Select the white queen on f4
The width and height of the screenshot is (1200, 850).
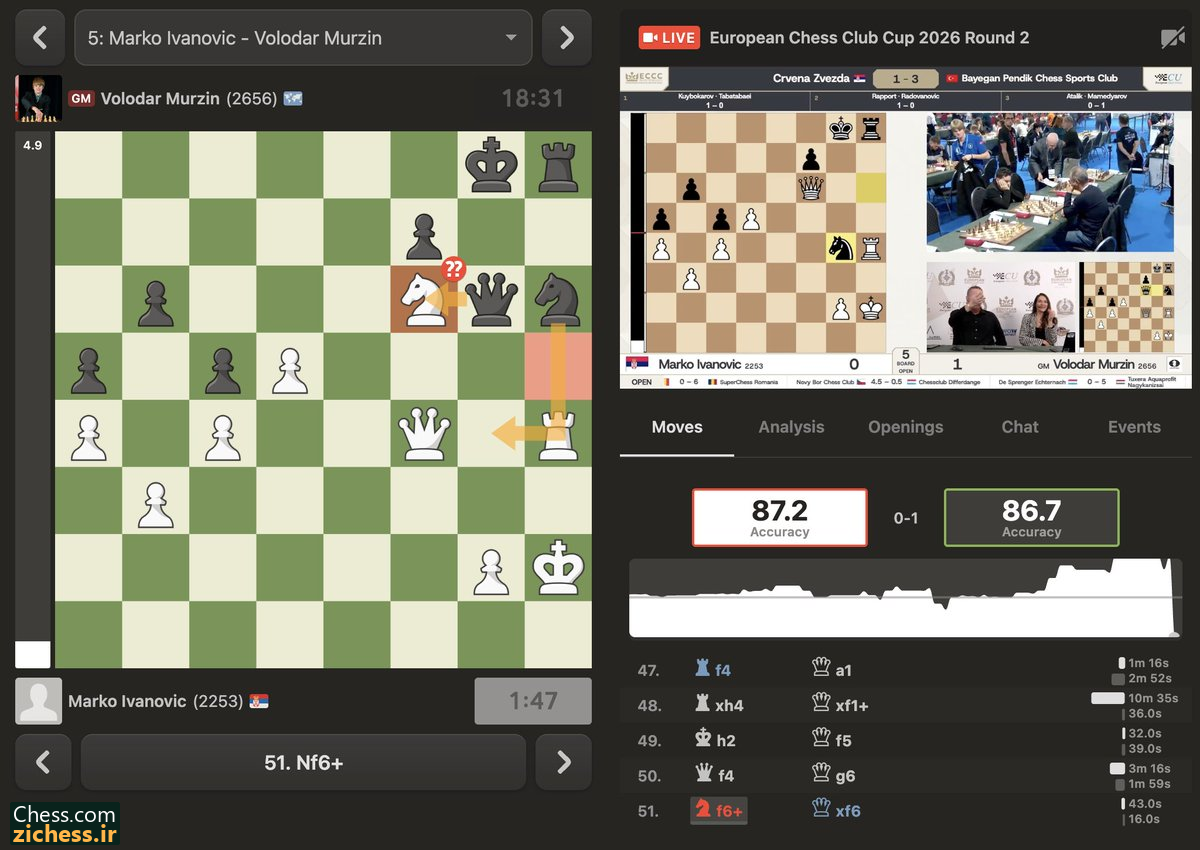tap(424, 433)
